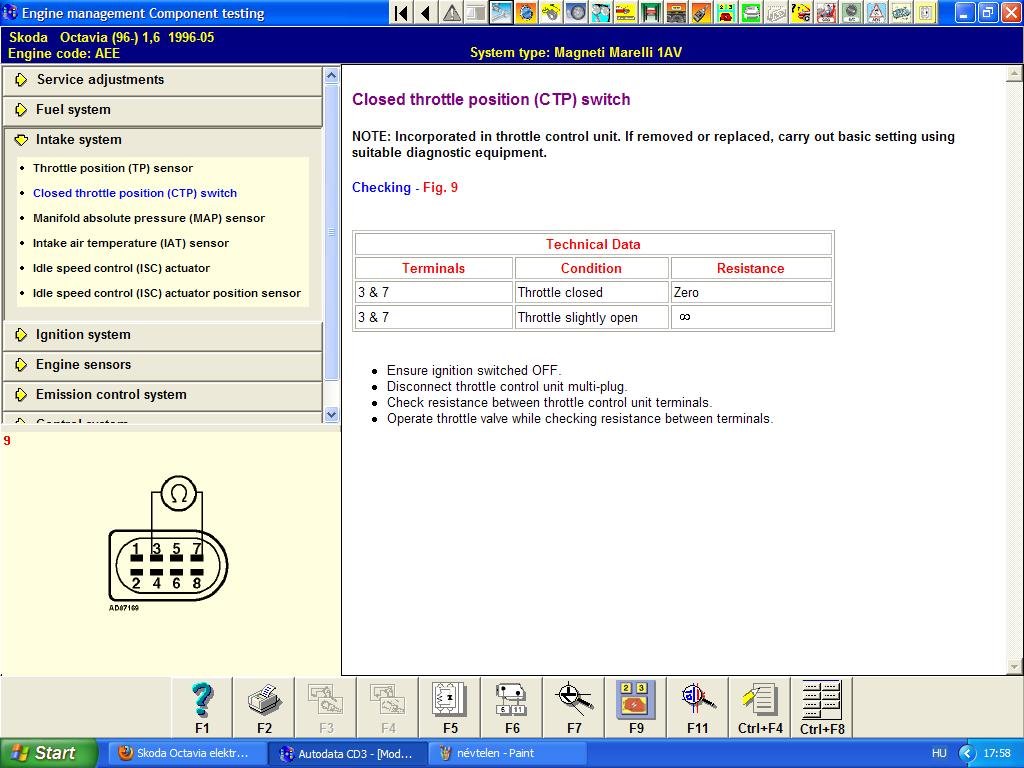This screenshot has height=768, width=1024.
Task: Collapse the Intake system section
Action: point(163,140)
